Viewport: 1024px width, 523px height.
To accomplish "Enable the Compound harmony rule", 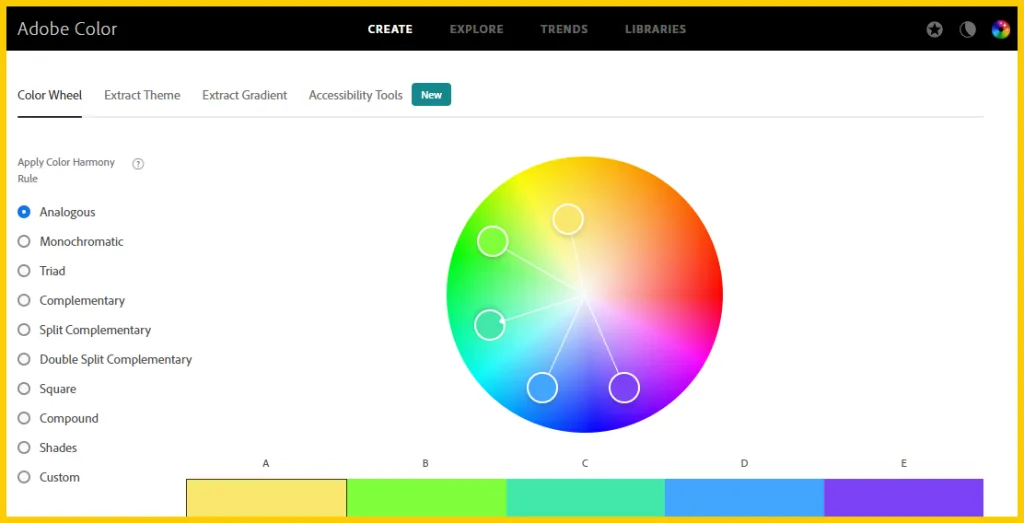I will tap(58, 418).
